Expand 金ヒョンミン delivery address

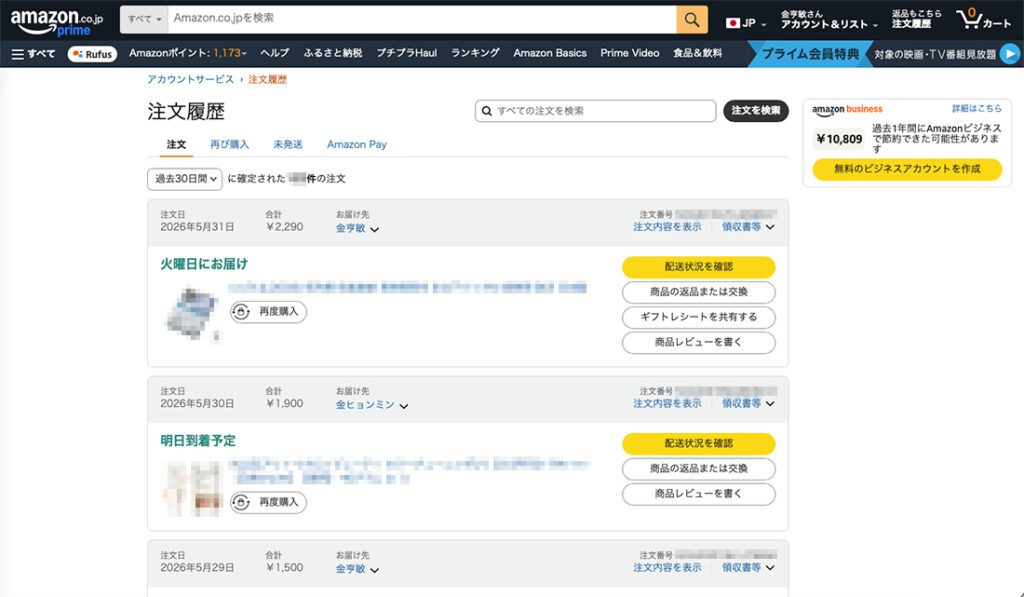point(372,405)
